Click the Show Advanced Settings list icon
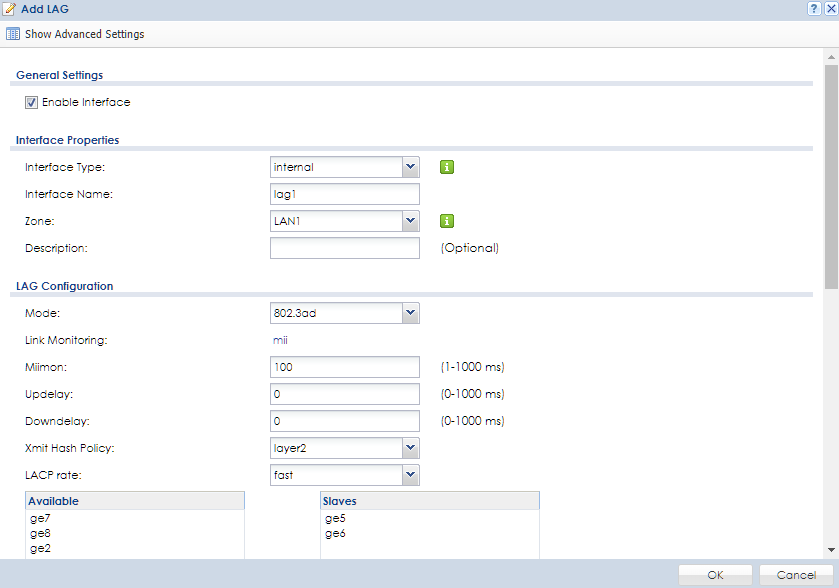Screen dimensions: 839x588 click(13, 34)
